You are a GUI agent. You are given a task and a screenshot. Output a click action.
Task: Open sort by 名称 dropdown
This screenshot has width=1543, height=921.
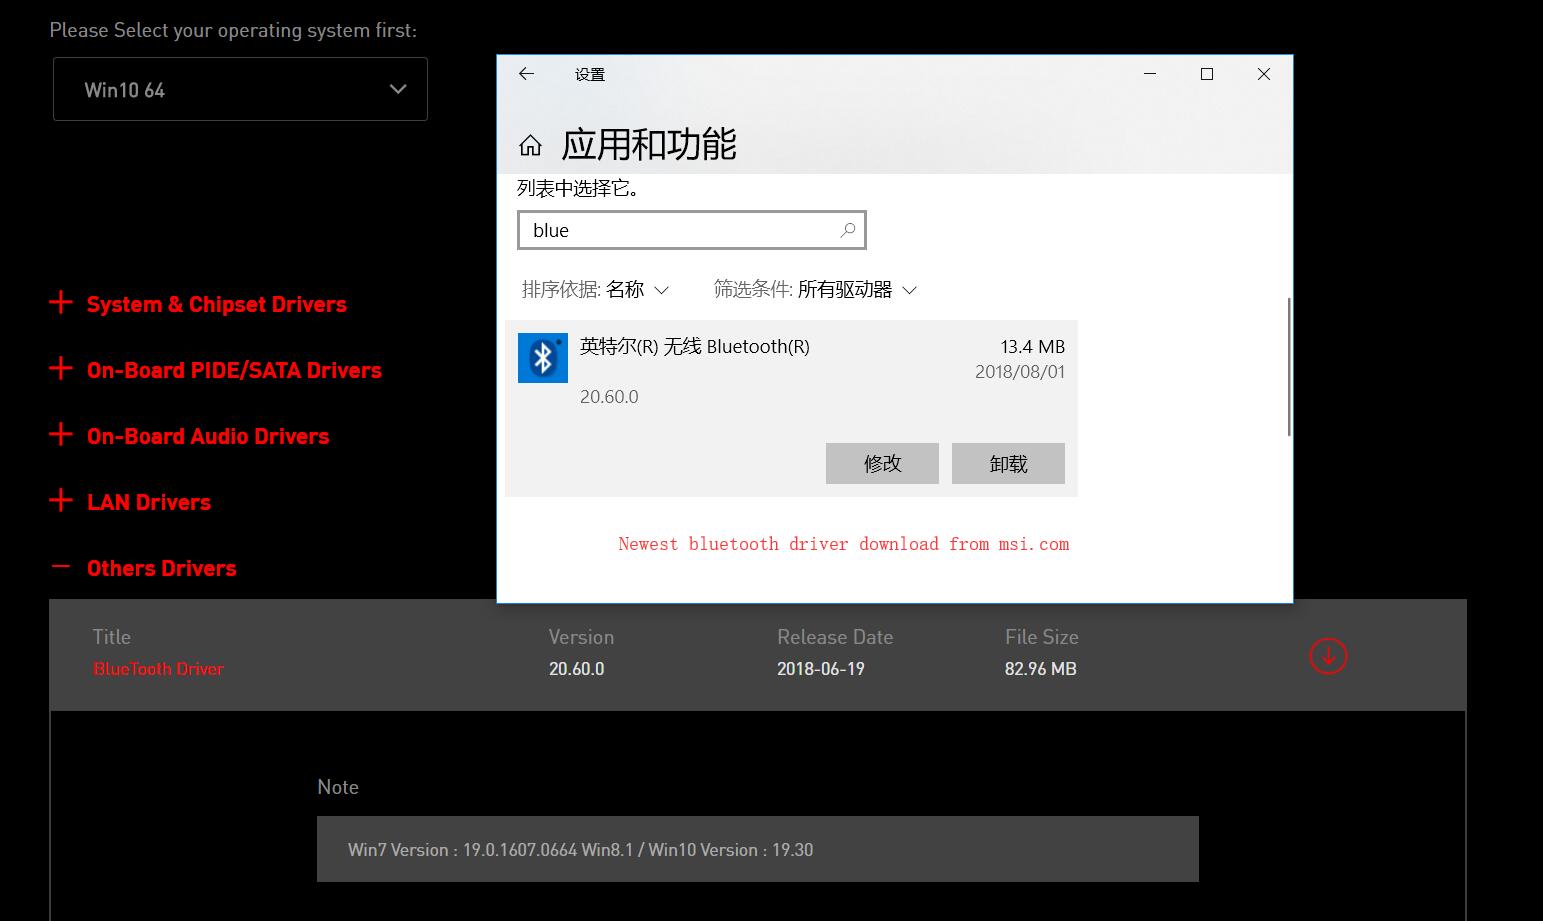point(637,290)
